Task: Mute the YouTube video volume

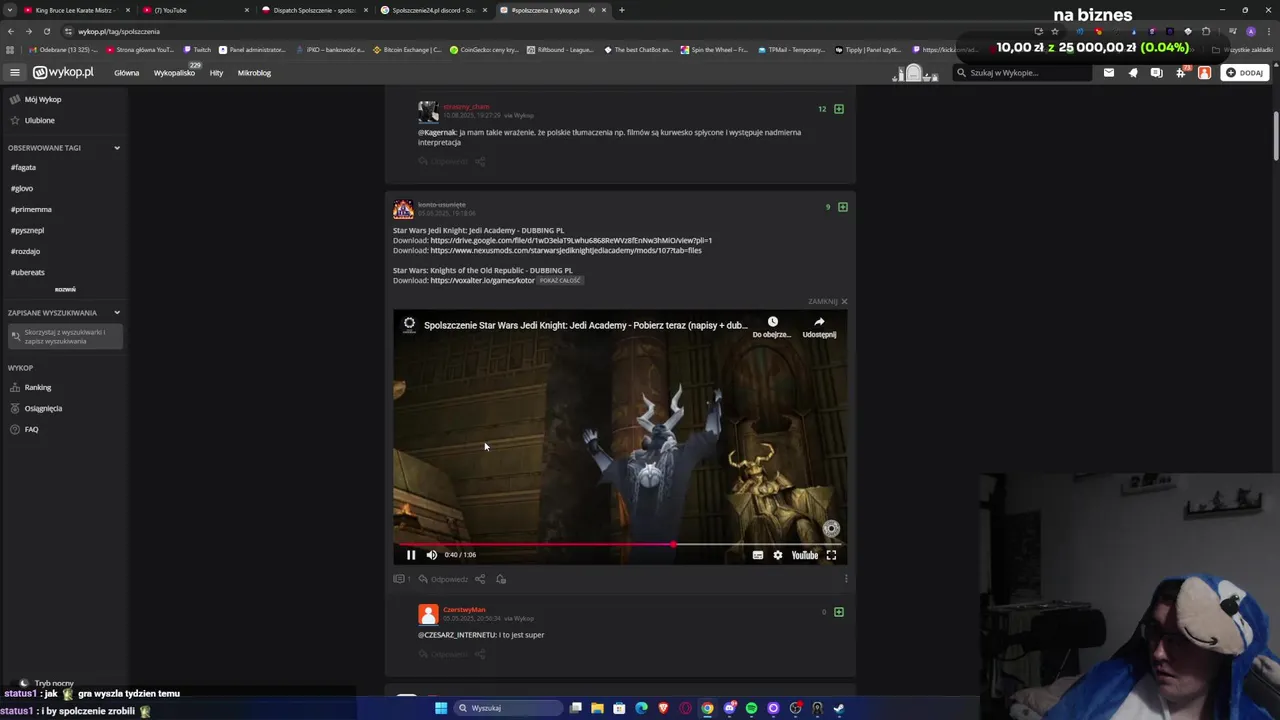Action: (432, 555)
